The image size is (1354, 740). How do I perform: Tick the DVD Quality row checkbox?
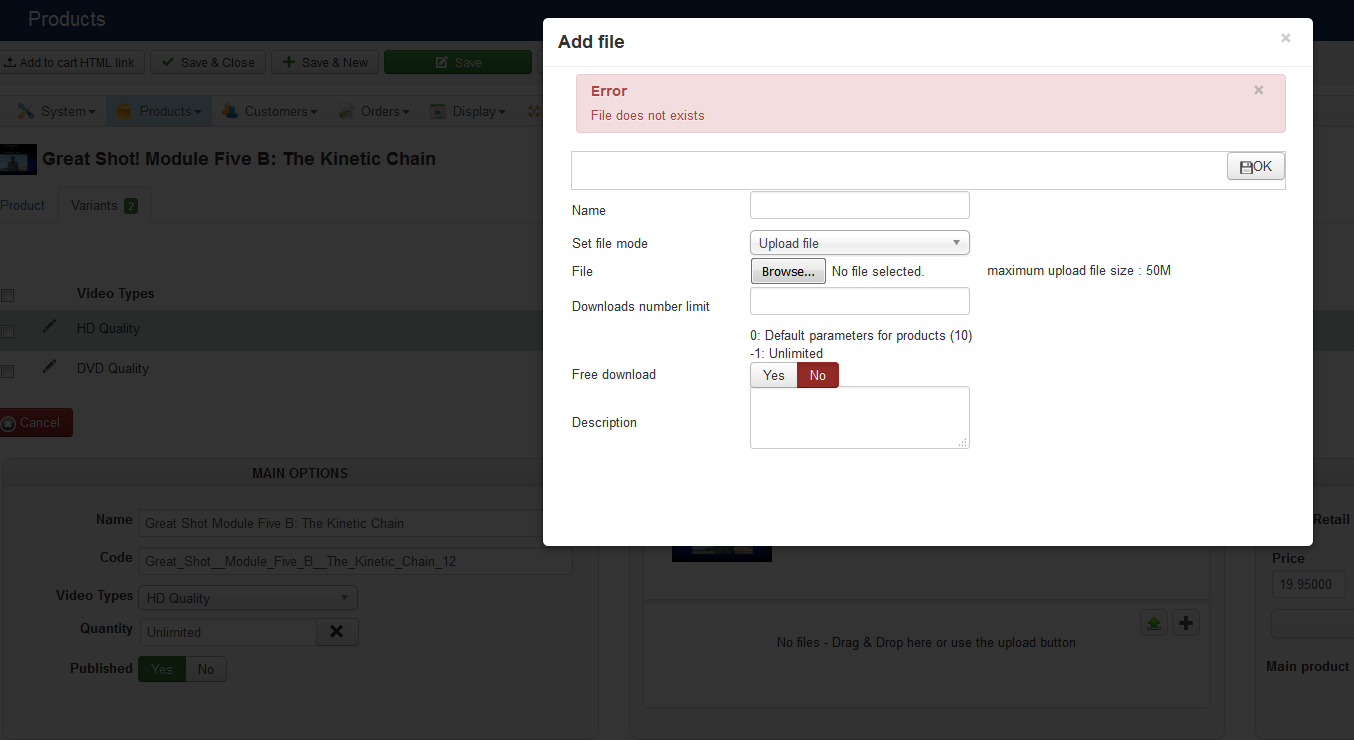point(8,371)
